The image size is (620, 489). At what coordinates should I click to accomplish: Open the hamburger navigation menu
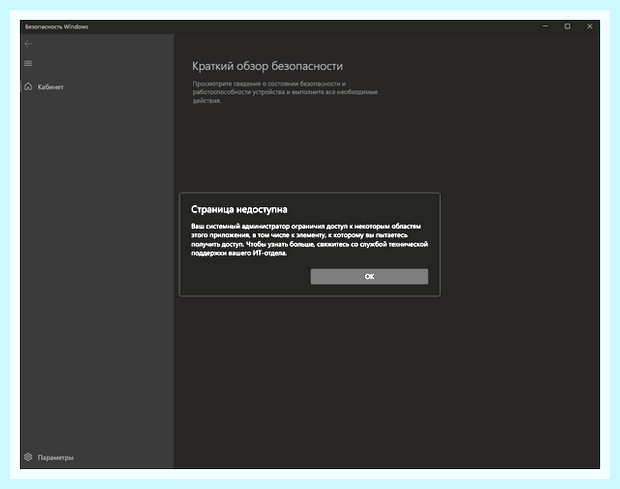point(28,63)
